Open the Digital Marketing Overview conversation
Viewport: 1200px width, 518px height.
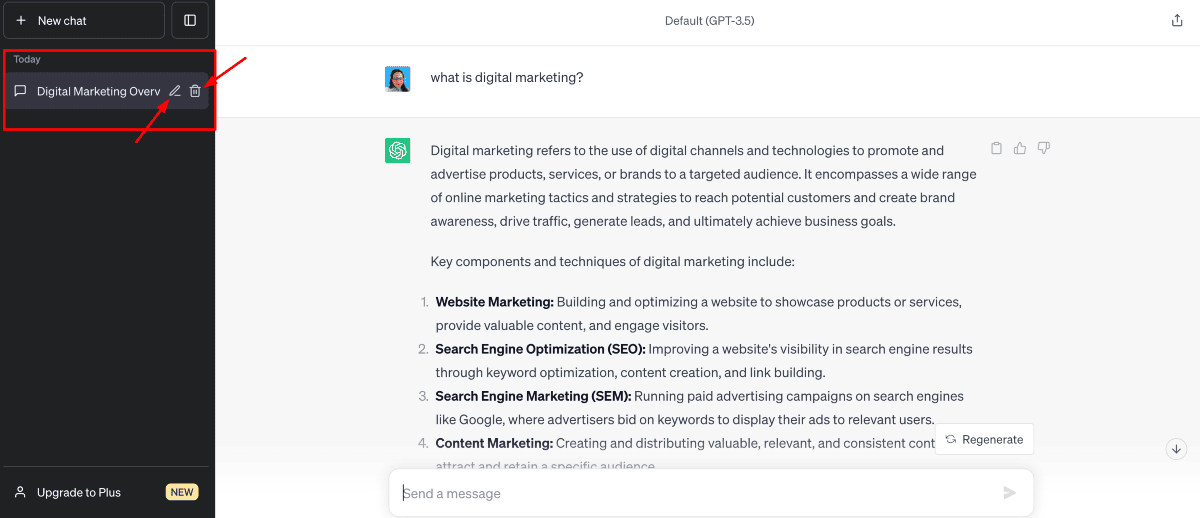[97, 91]
